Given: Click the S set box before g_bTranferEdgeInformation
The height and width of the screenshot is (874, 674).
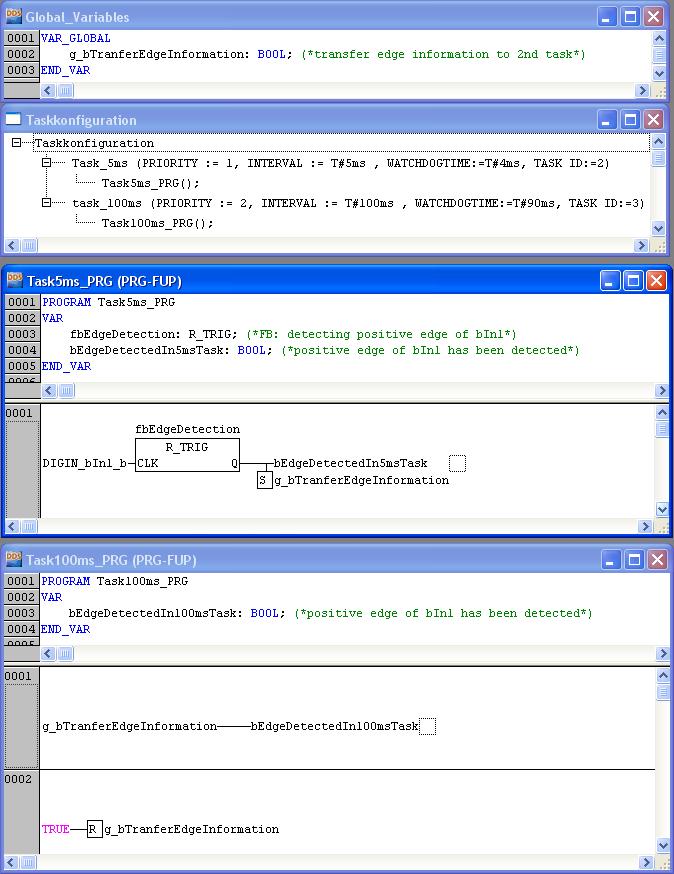Looking at the screenshot, I should tap(264, 480).
